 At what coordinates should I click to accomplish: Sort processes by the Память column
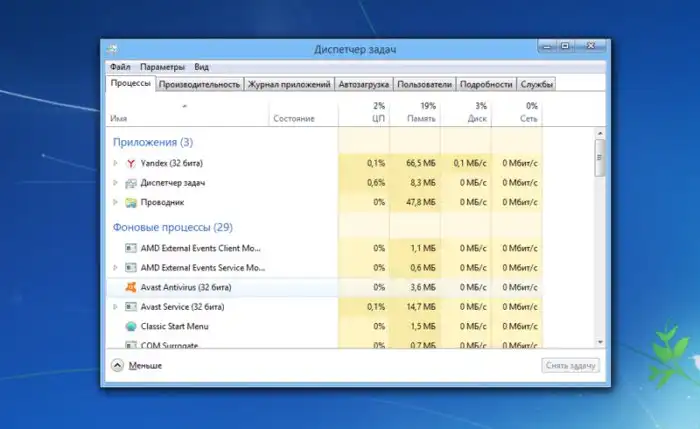pos(420,112)
